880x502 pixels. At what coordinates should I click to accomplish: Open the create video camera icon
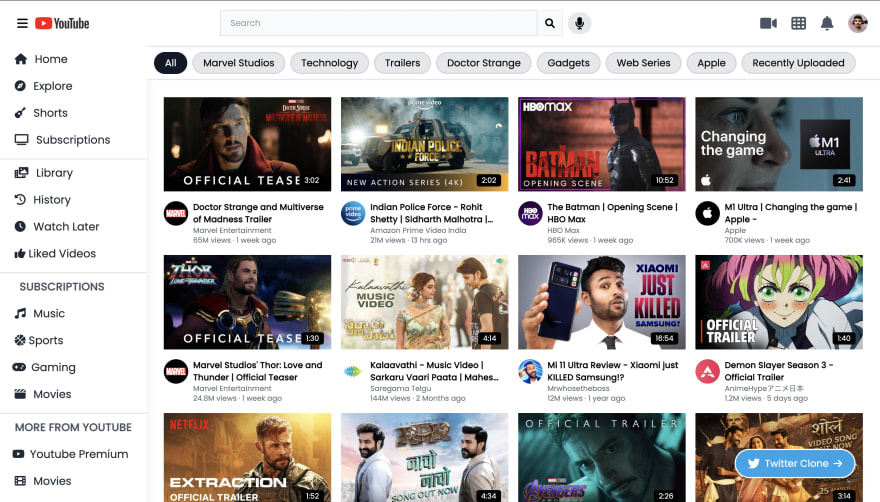coord(768,23)
